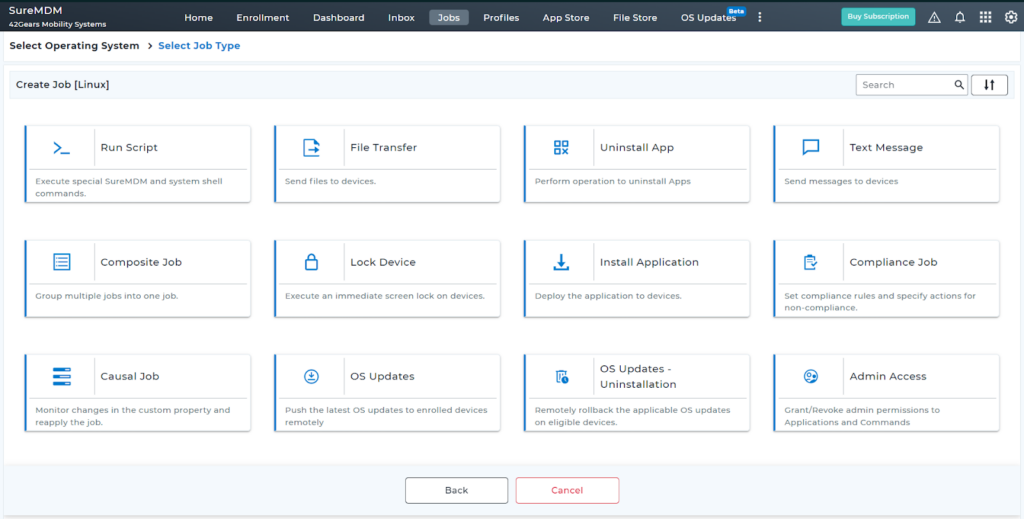Select the OS Updates - Uninstallation title
Viewport: 1024px width, 519px height.
(x=638, y=377)
